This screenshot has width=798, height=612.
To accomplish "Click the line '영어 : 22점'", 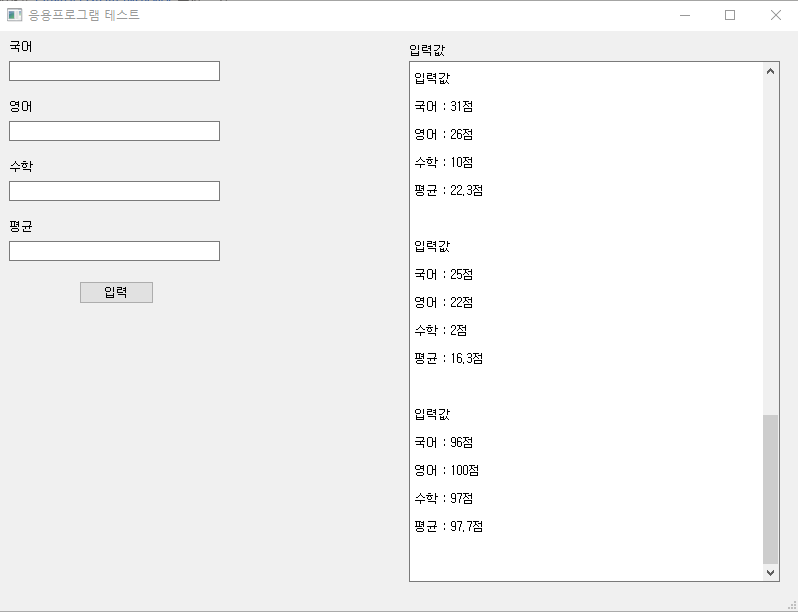I will click(444, 303).
